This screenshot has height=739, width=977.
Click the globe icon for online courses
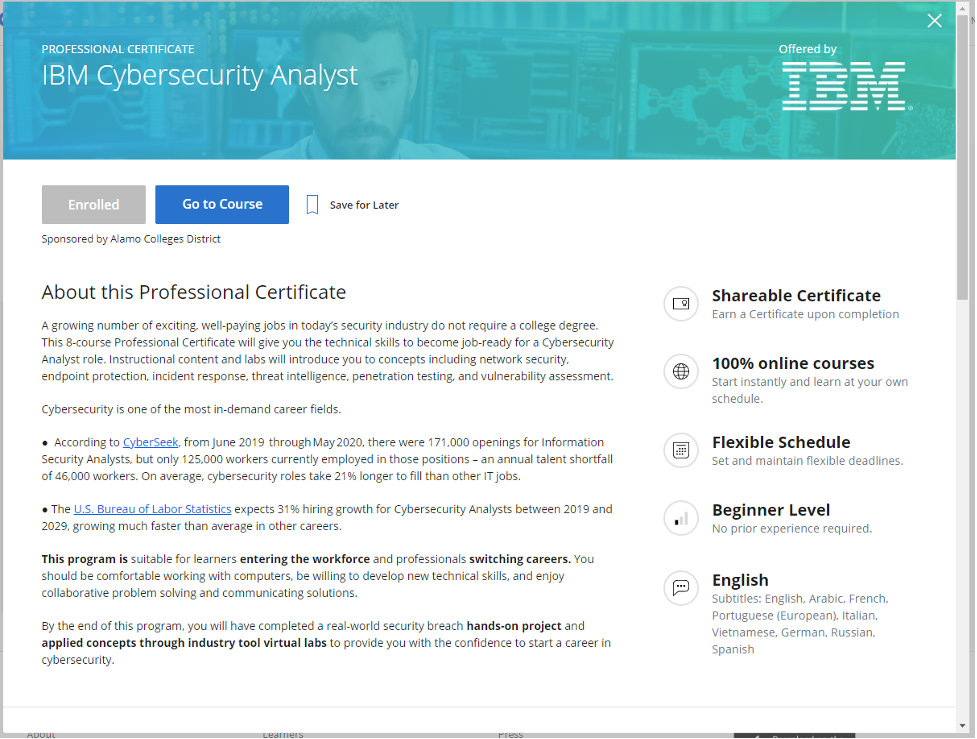681,372
